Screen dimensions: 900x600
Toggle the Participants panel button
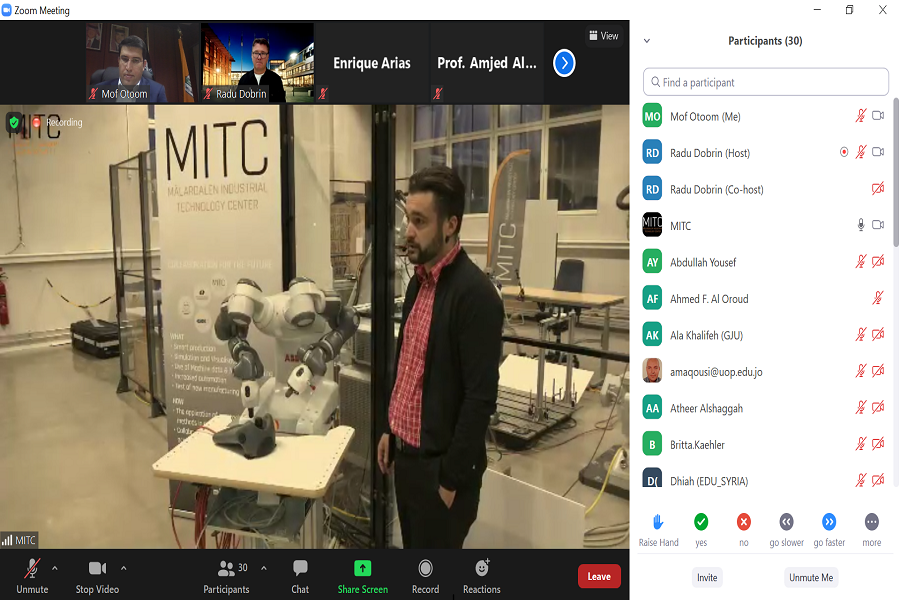226,576
